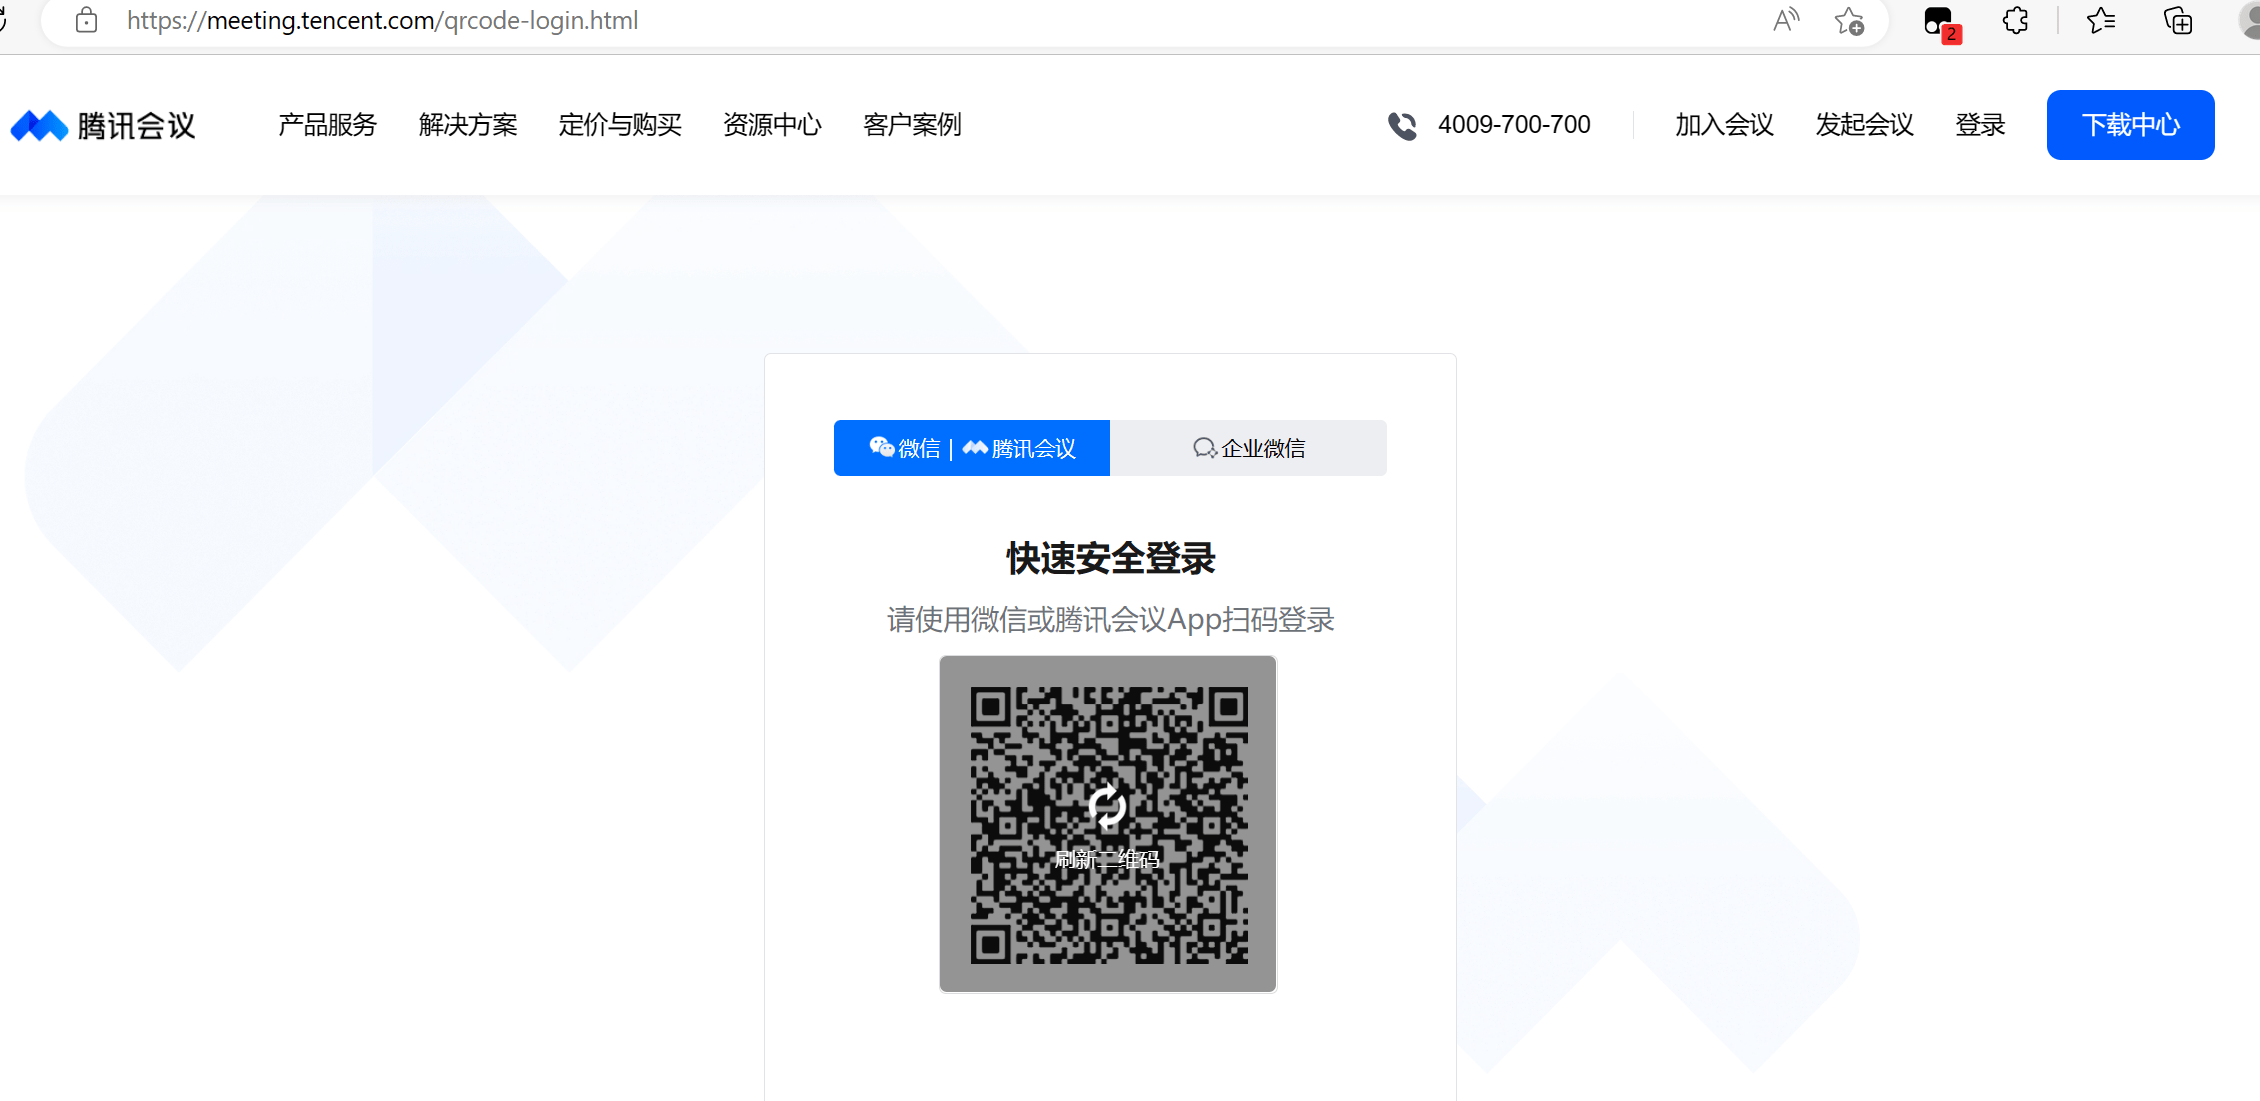Viewport: 2260px width, 1101px height.
Task: Open the browser extensions icon
Action: tap(2014, 20)
